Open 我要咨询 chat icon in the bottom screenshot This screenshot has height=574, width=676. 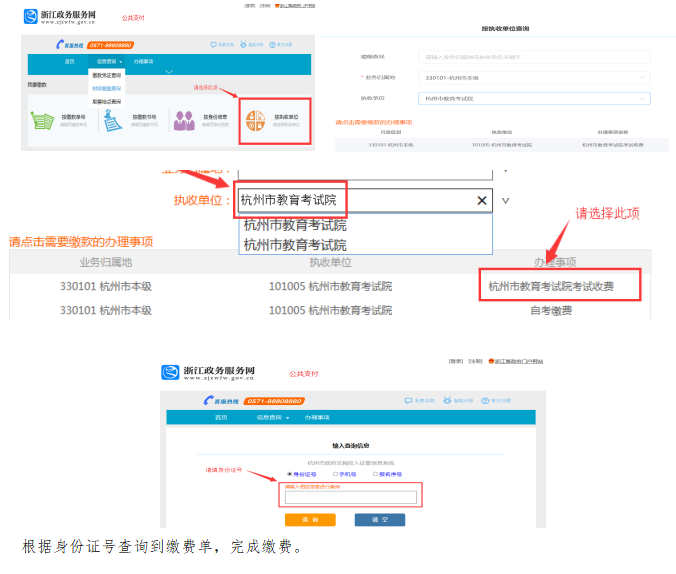408,401
